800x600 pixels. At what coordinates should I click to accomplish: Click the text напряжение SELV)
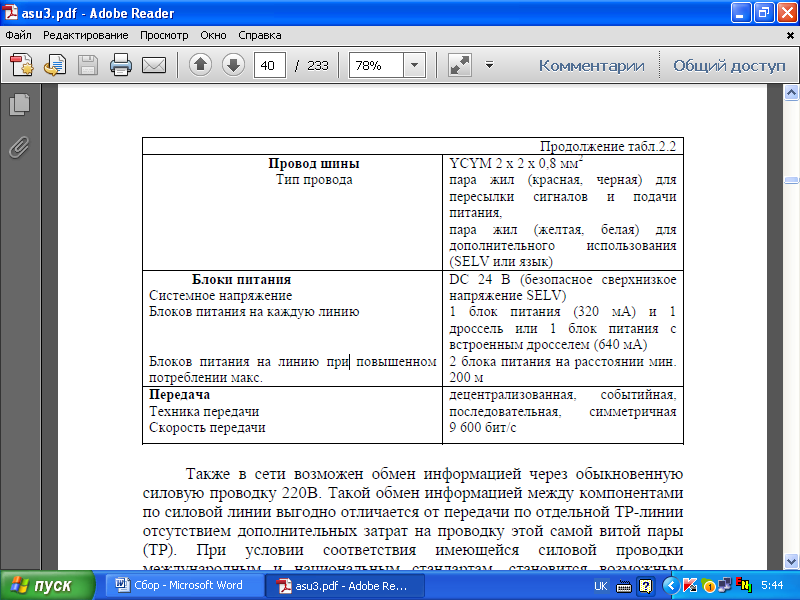tap(508, 295)
